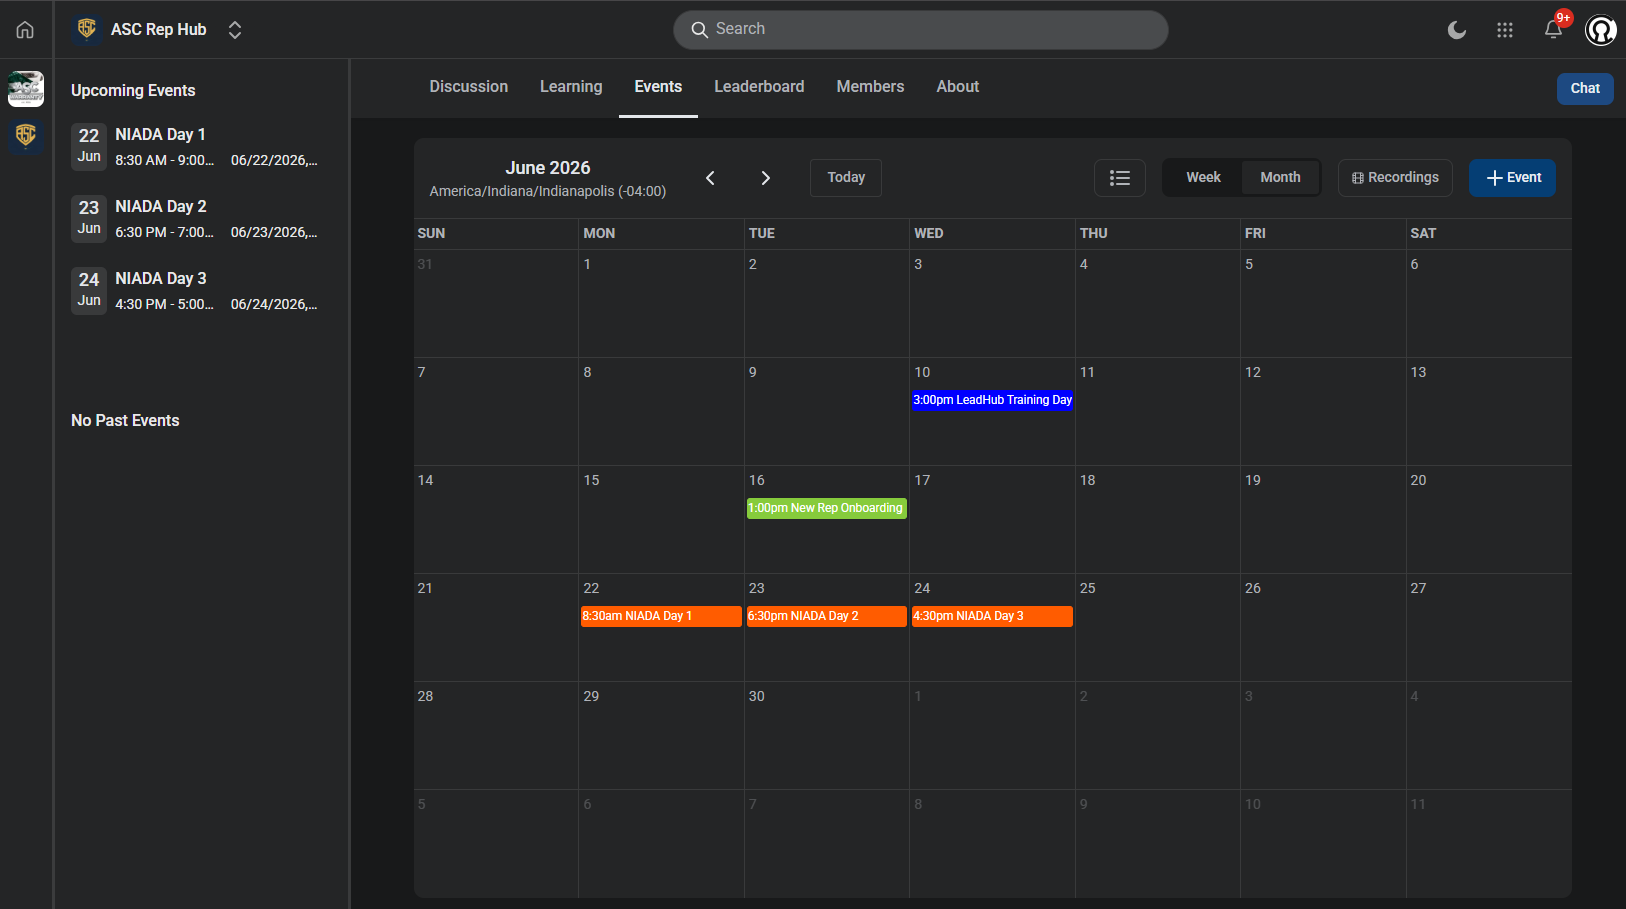The height and width of the screenshot is (909, 1626).
Task: Select the Month view toggle
Action: click(x=1280, y=178)
